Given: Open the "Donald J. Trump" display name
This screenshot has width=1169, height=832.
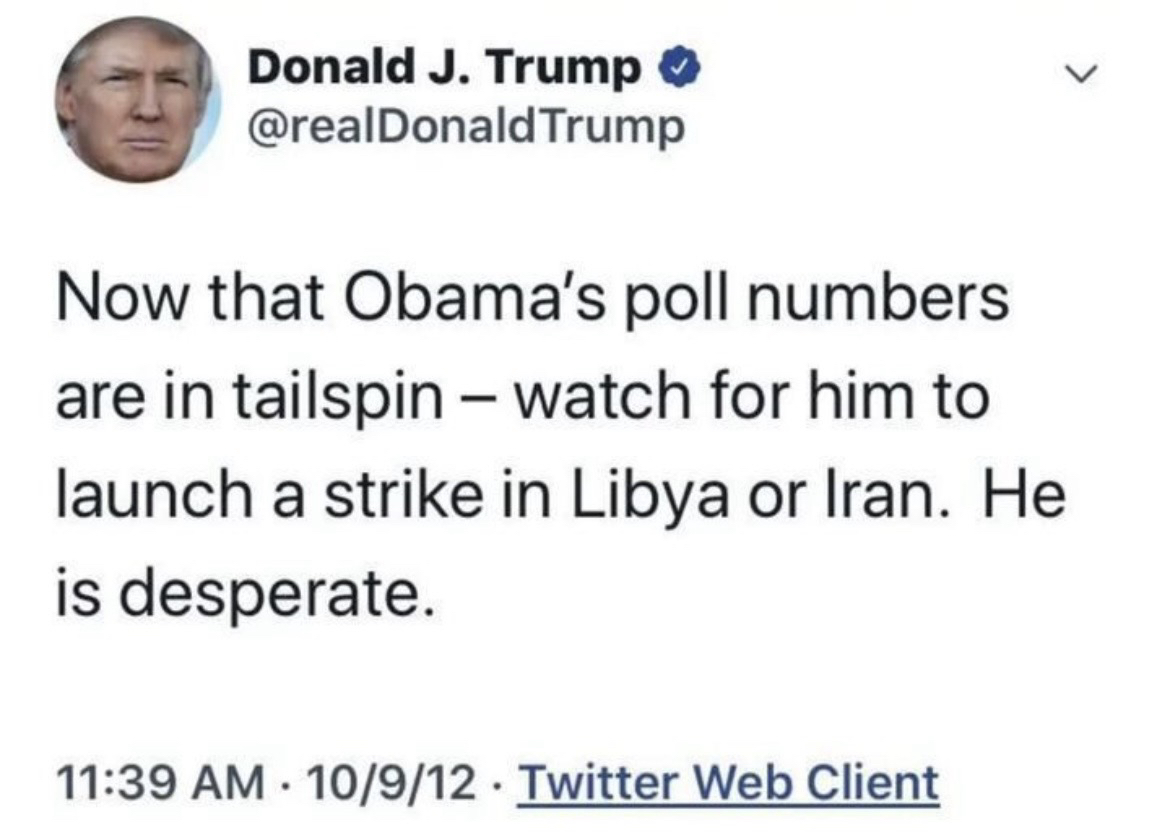Looking at the screenshot, I should pos(446,68).
